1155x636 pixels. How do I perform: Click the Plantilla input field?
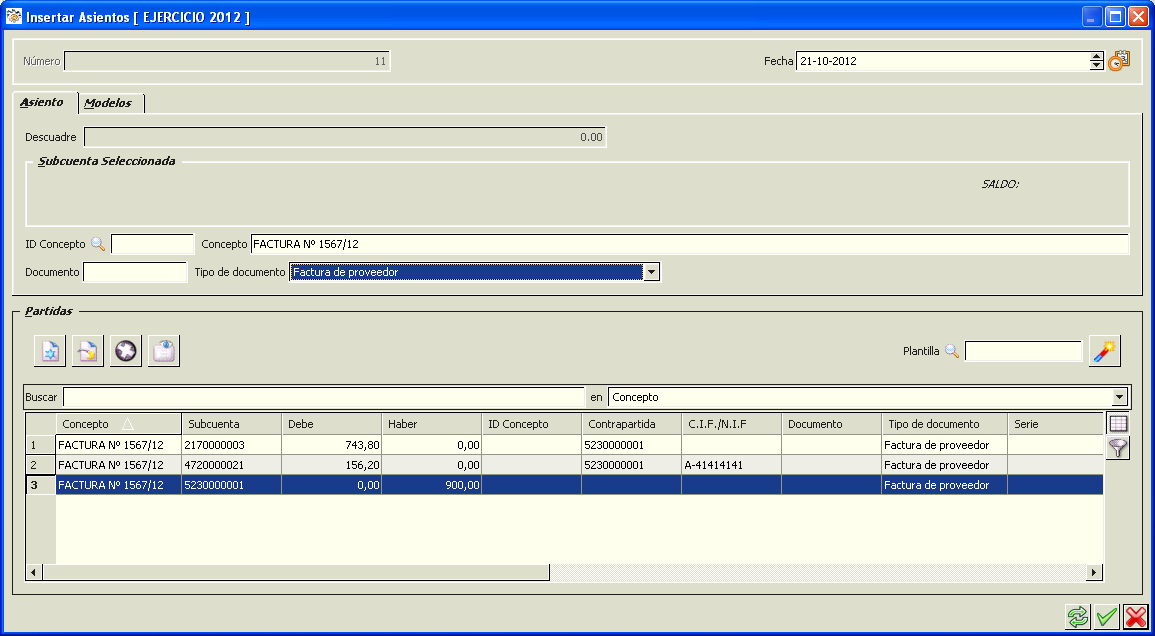(1023, 352)
